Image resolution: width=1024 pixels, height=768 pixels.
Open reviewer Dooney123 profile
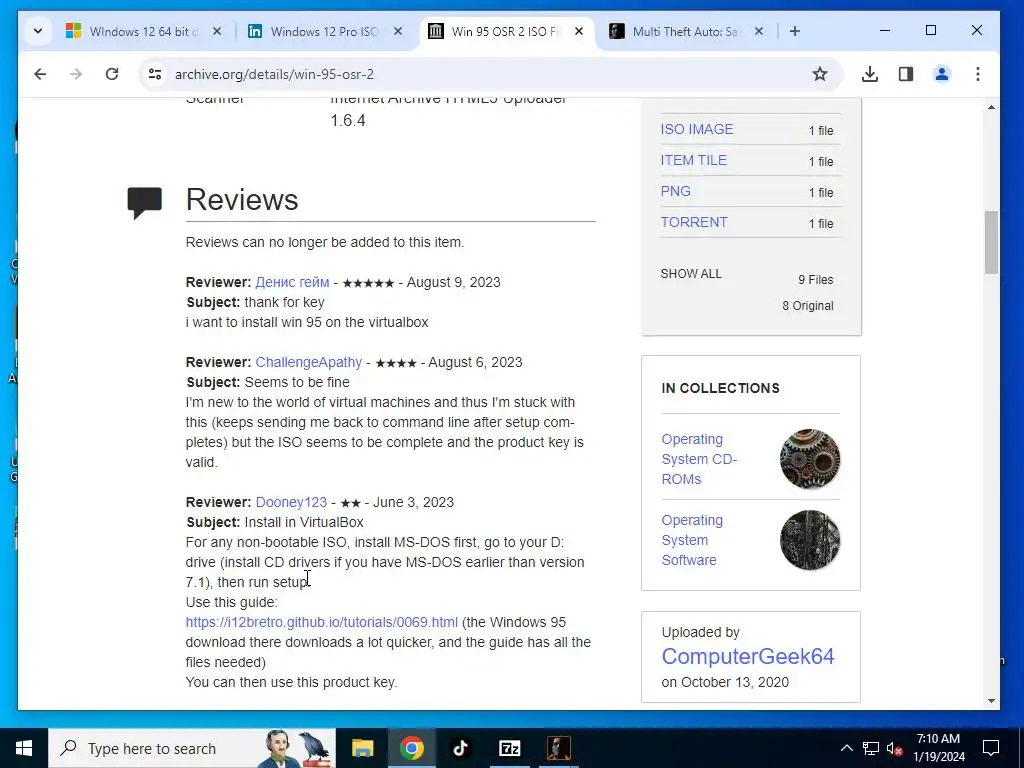(291, 502)
